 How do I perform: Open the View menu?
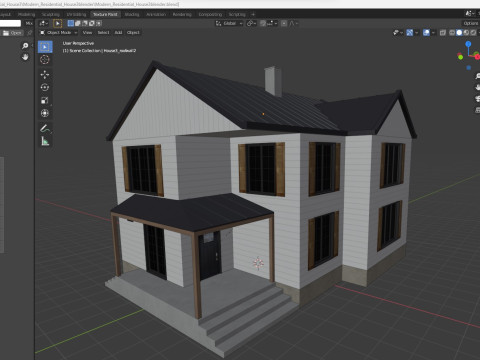(x=87, y=33)
